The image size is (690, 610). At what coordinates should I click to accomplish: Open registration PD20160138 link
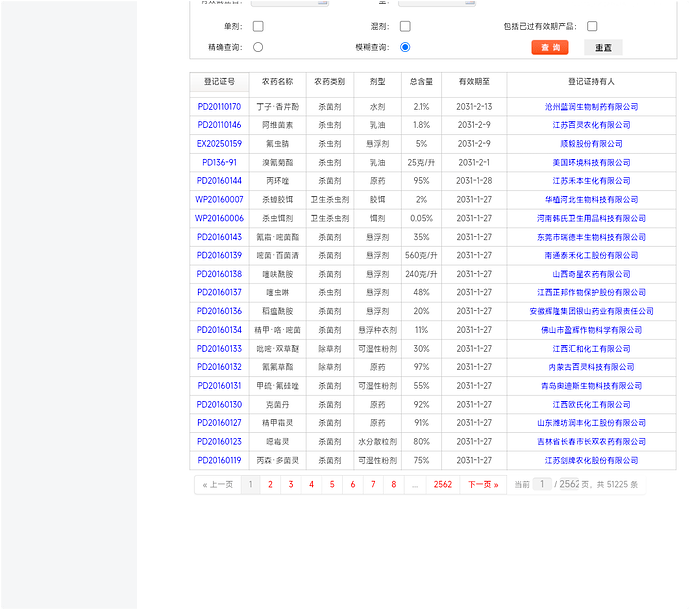click(219, 274)
